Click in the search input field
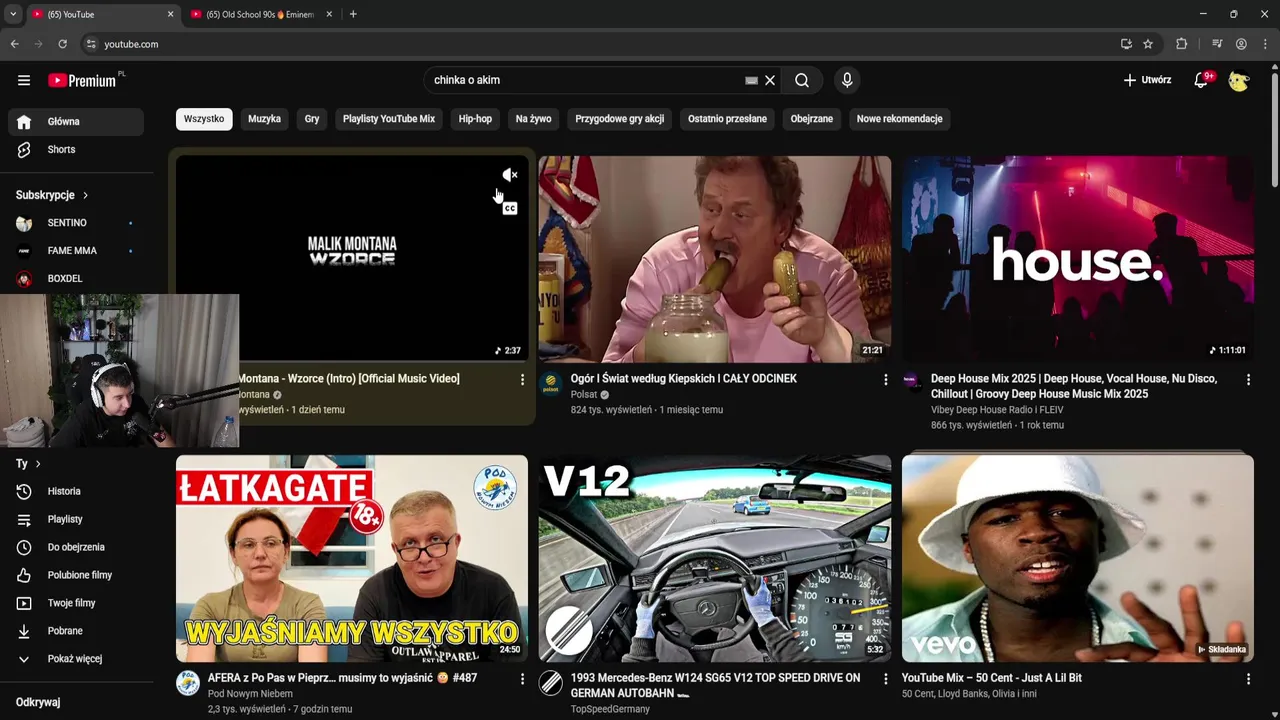1280x720 pixels. pyautogui.click(x=585, y=80)
